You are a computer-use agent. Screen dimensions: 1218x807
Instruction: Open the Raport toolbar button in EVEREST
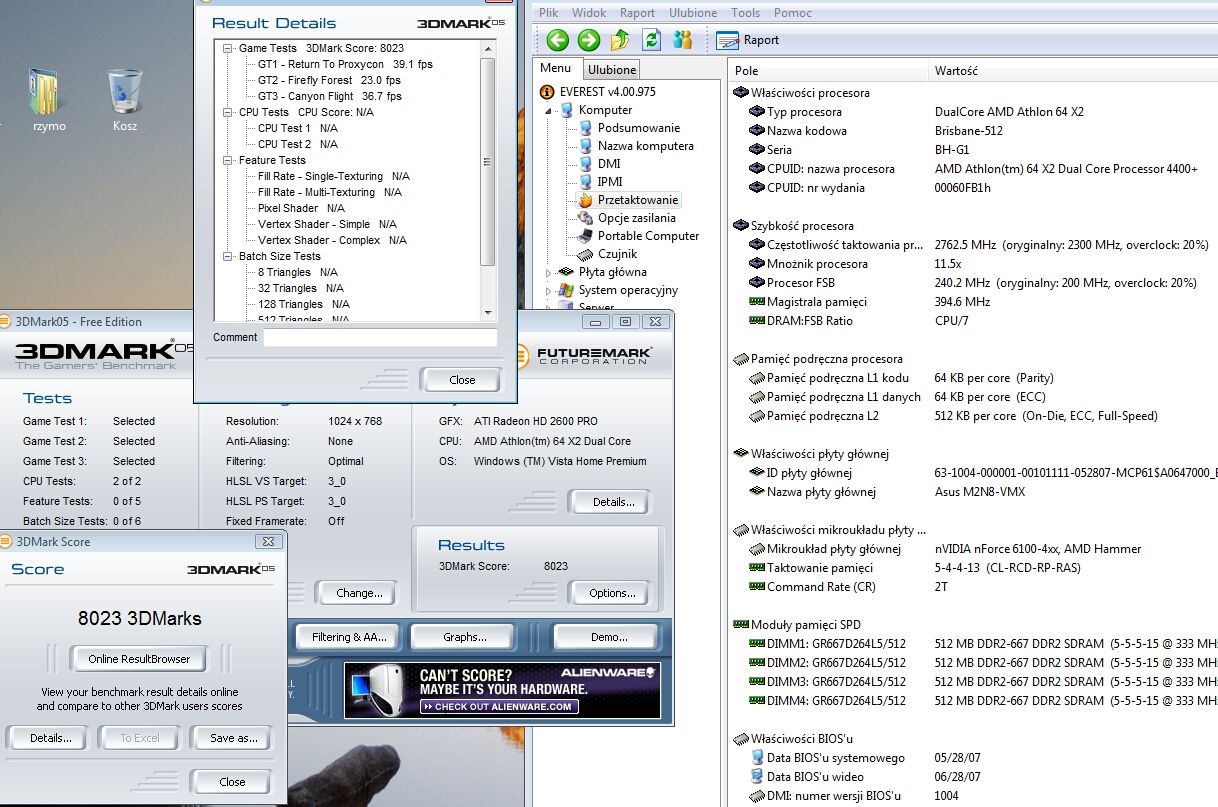click(748, 40)
